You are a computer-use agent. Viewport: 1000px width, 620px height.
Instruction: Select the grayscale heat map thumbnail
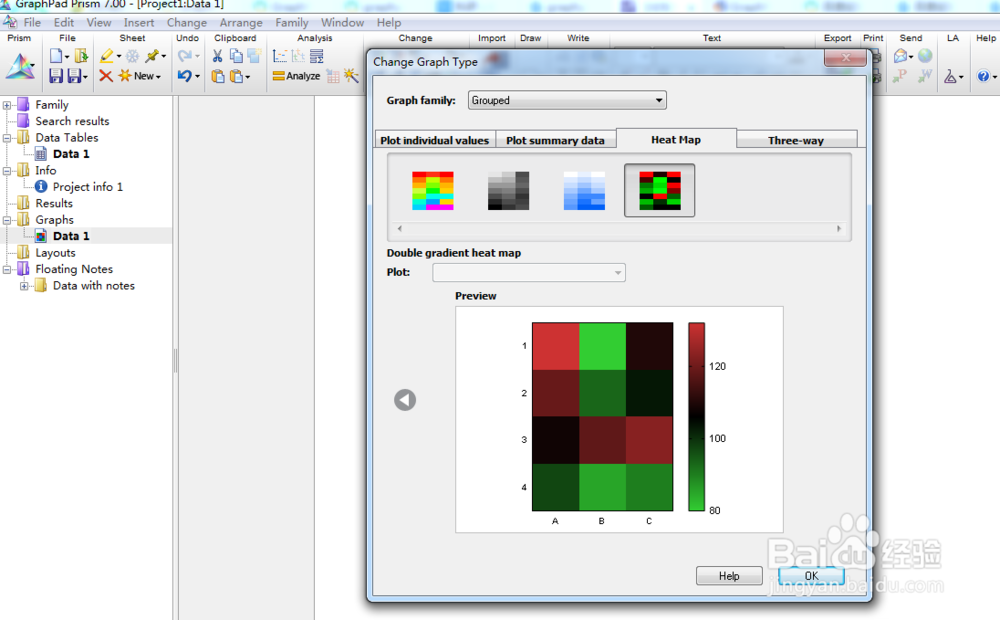coord(508,191)
